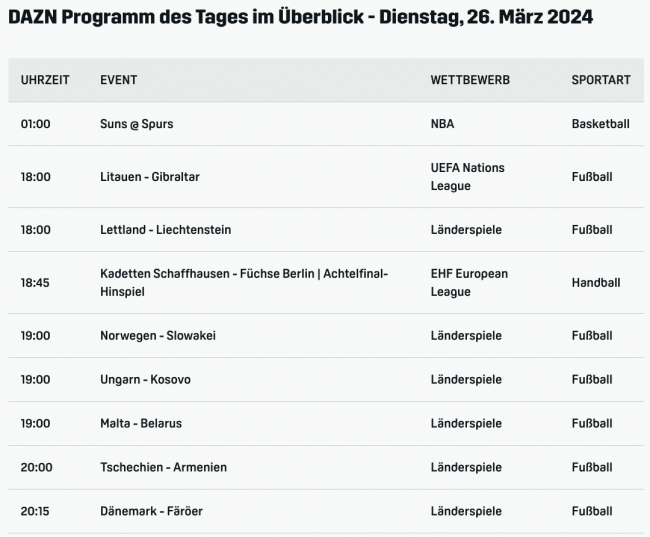Select the Handball sport label
This screenshot has height=537, width=650.
pyautogui.click(x=596, y=283)
